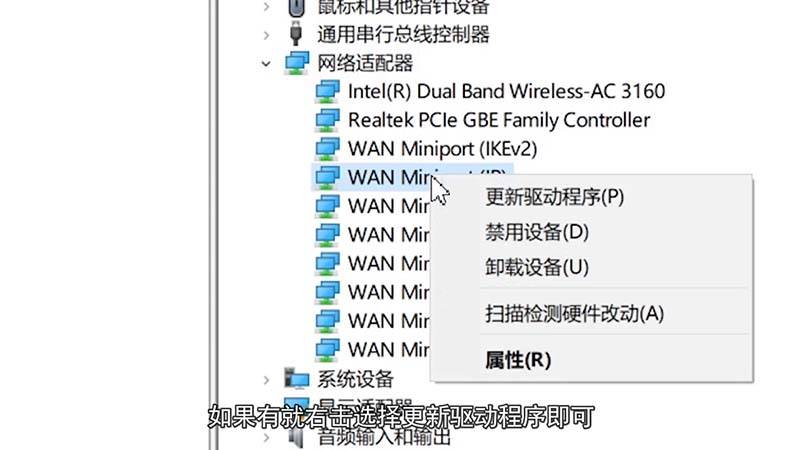Click the Intel Dual Band Wireless-AC 3160 adapter icon
Viewport: 800px width, 450px height.
tap(327, 92)
